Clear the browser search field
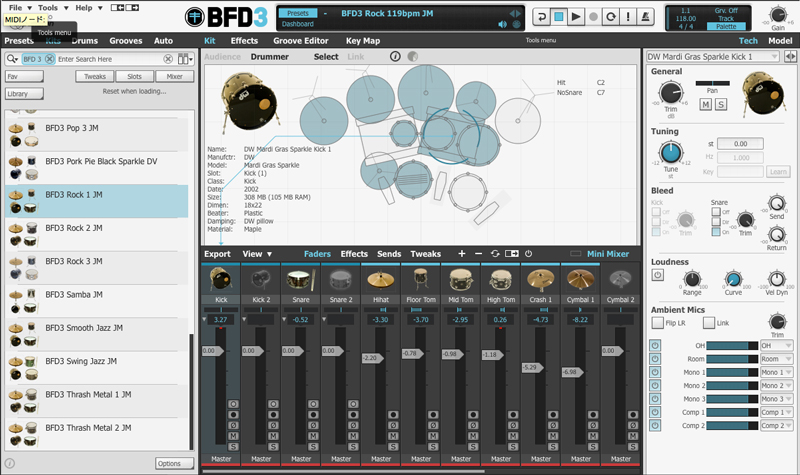 coord(168,59)
